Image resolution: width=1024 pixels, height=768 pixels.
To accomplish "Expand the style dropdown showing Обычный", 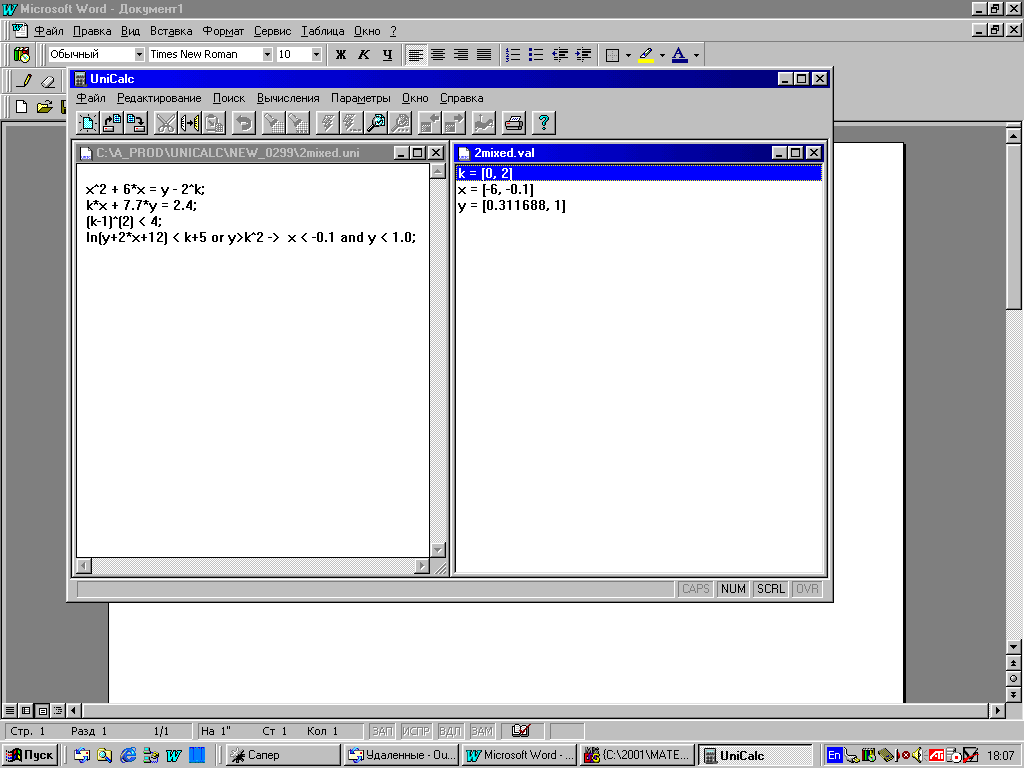I will tap(139, 54).
